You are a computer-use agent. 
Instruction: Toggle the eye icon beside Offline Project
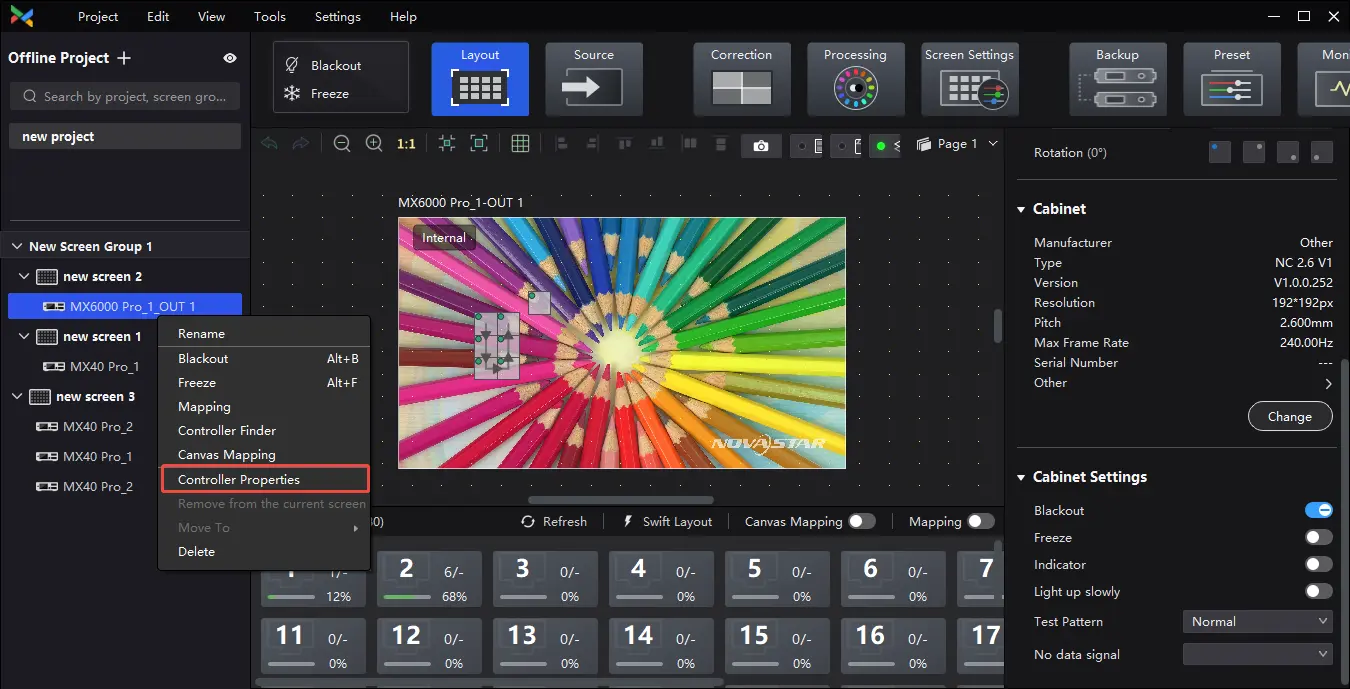[230, 58]
